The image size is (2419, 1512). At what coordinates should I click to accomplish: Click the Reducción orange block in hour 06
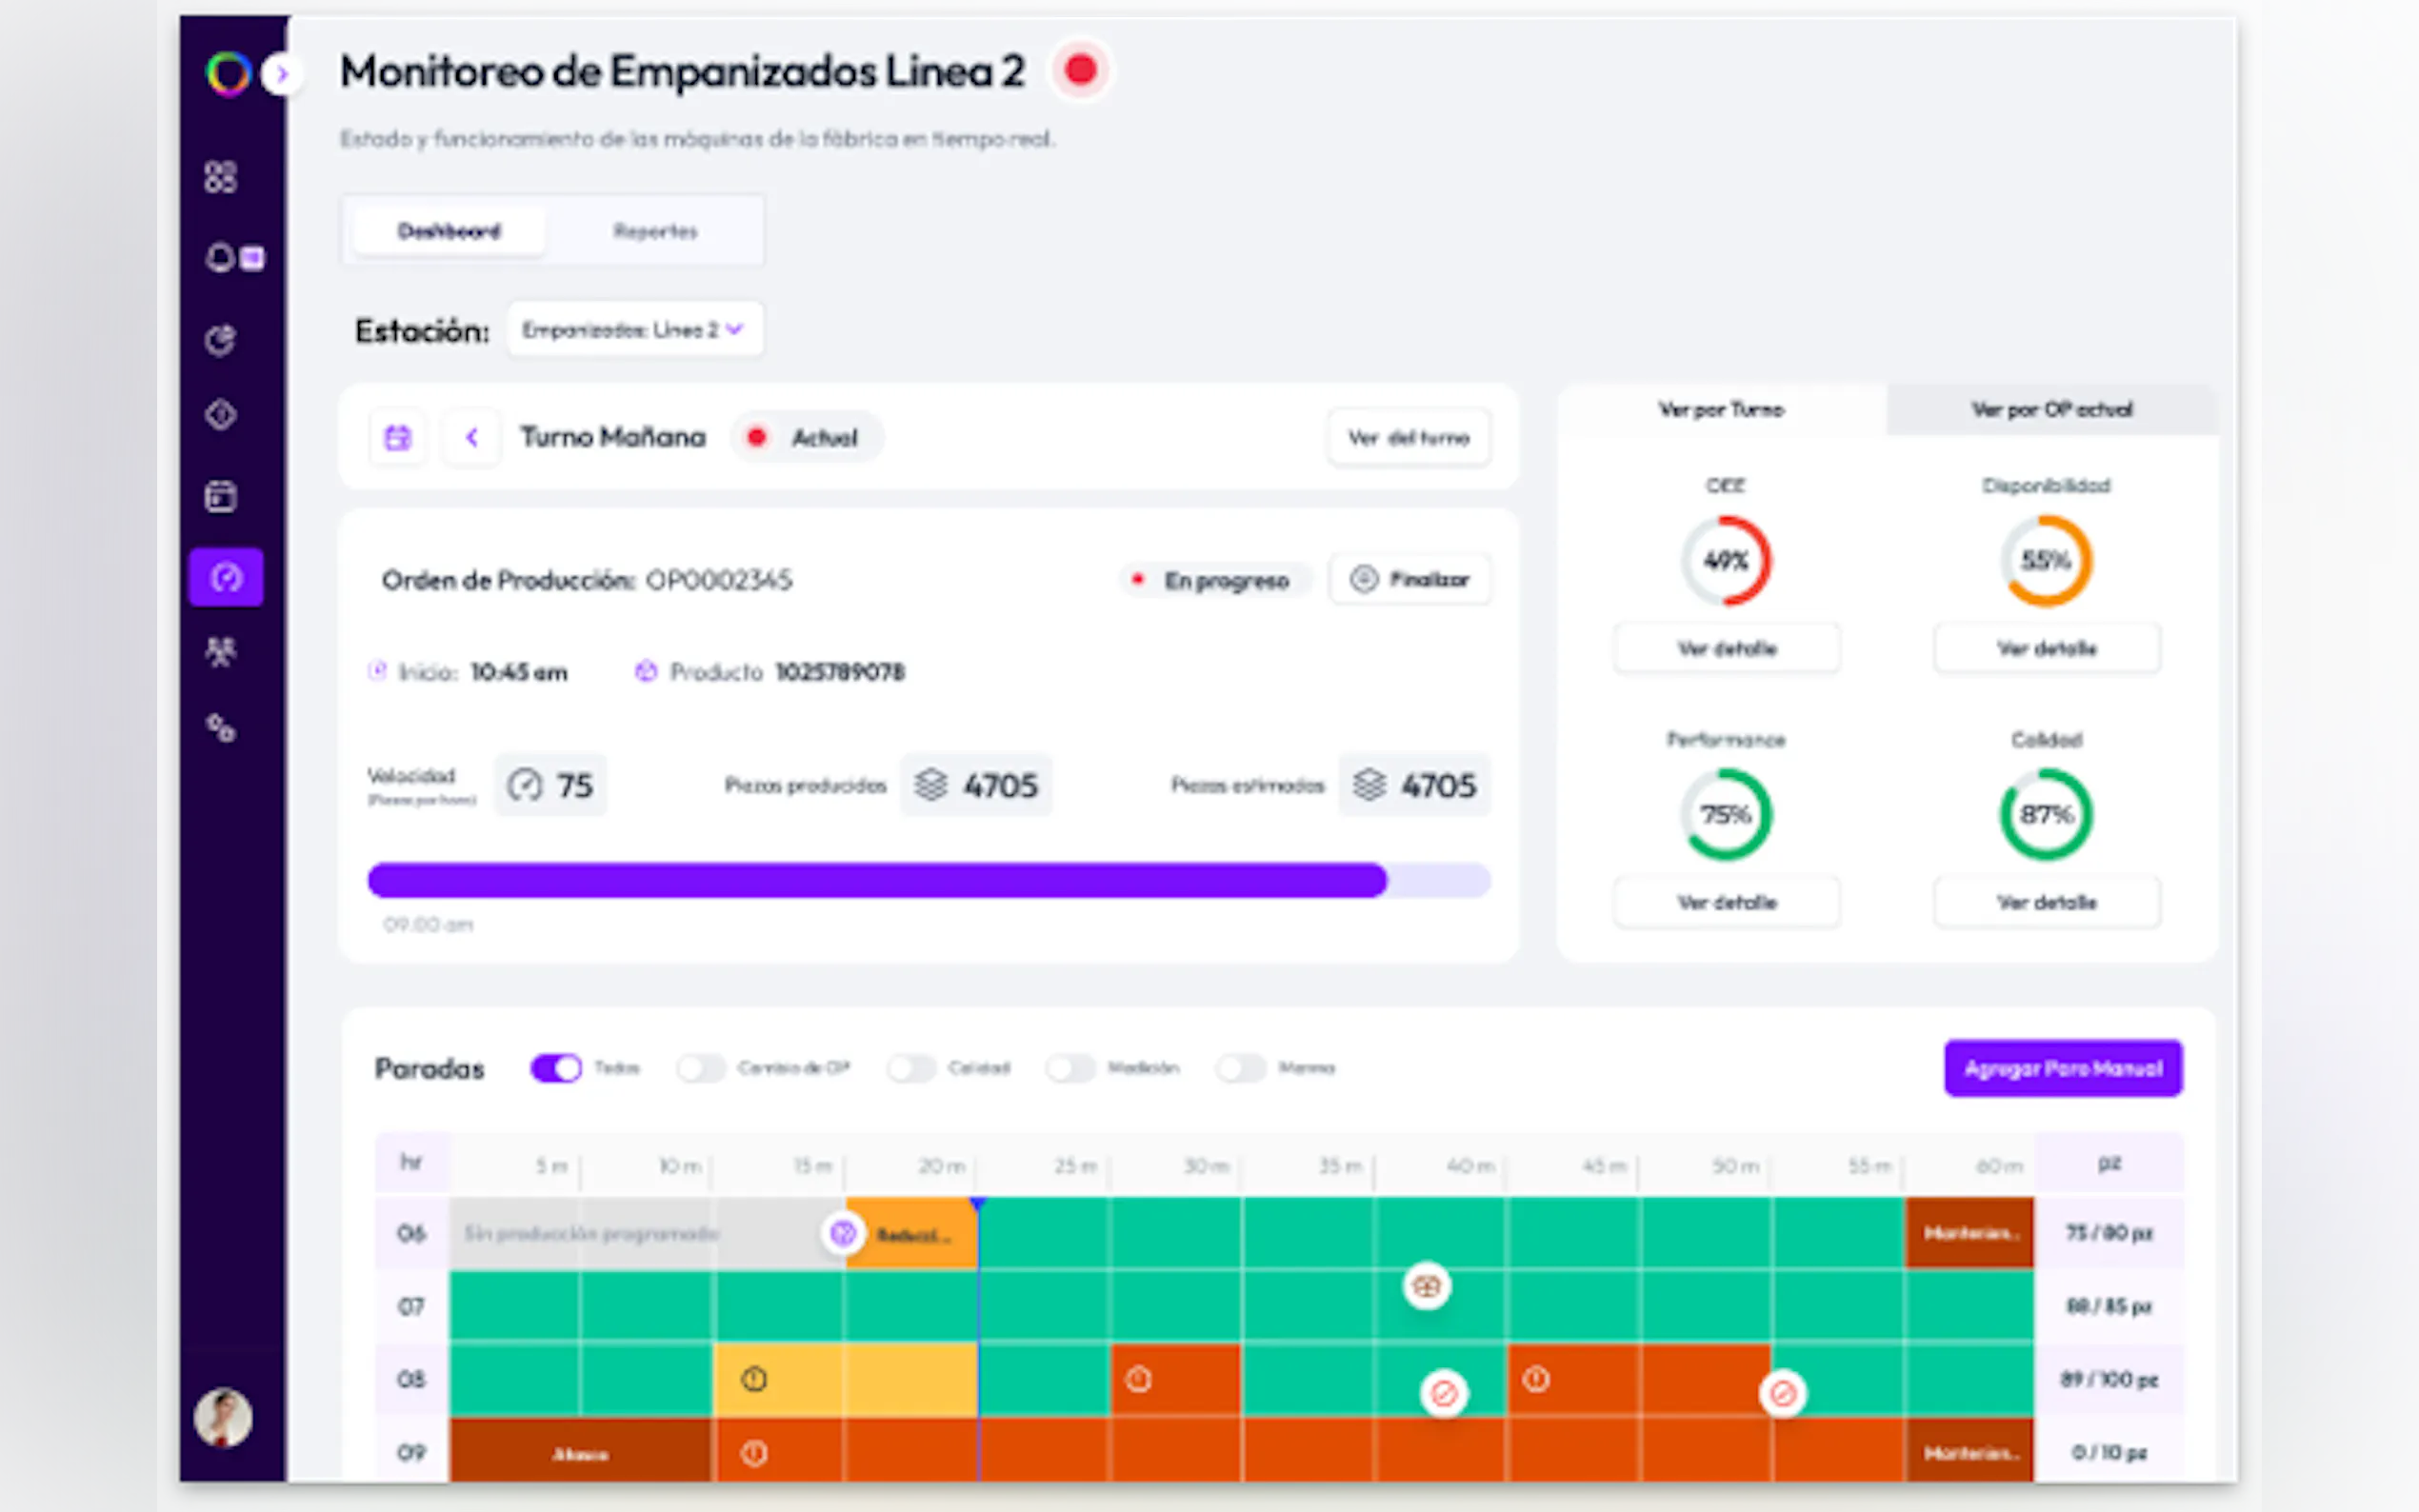[912, 1234]
